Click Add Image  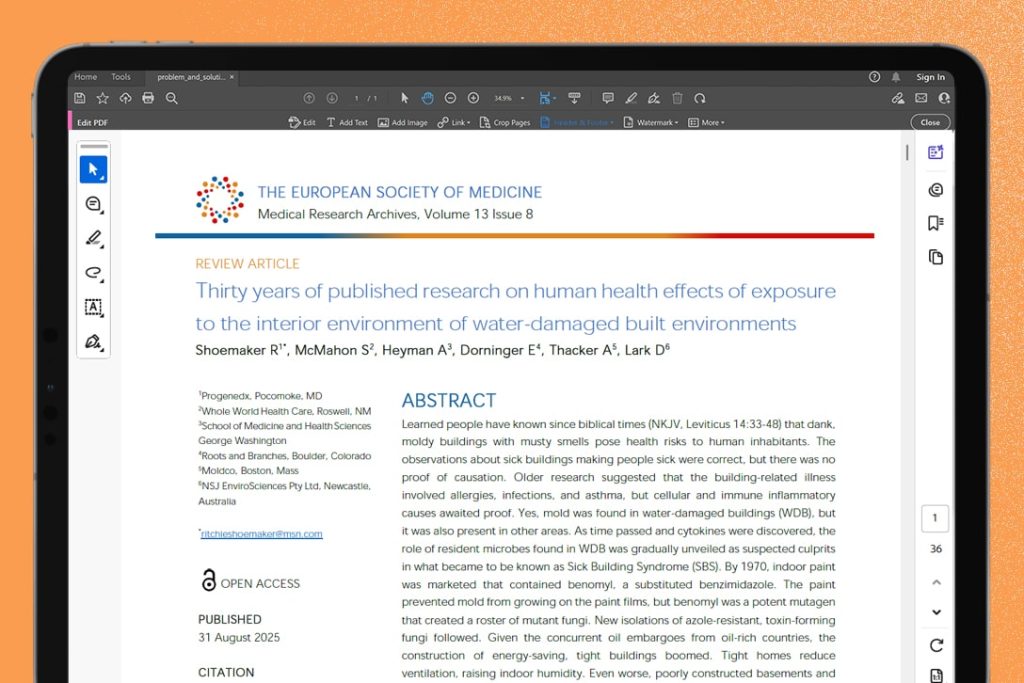[402, 122]
